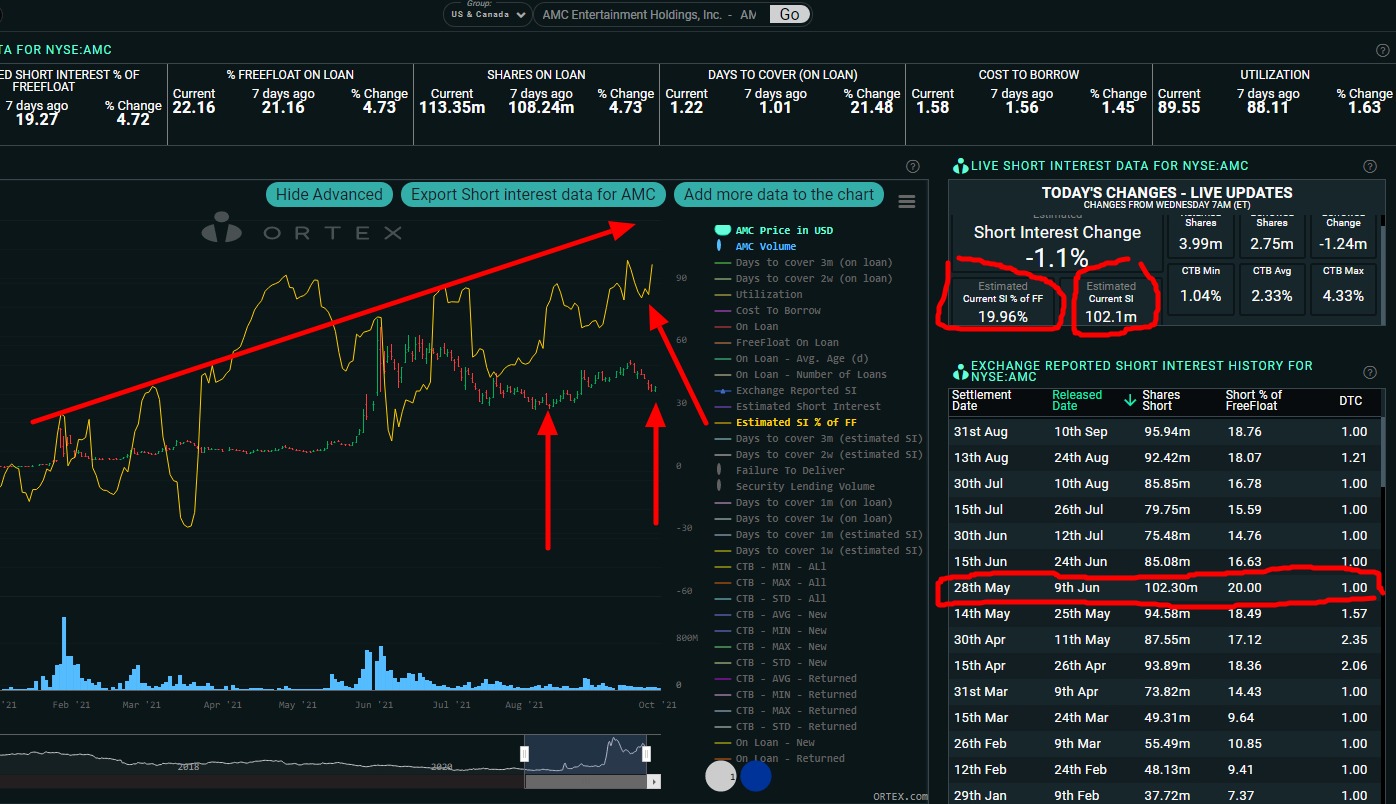1396x804 pixels.
Task: Enable the CTB - STD - Returned series
Action: point(786,726)
